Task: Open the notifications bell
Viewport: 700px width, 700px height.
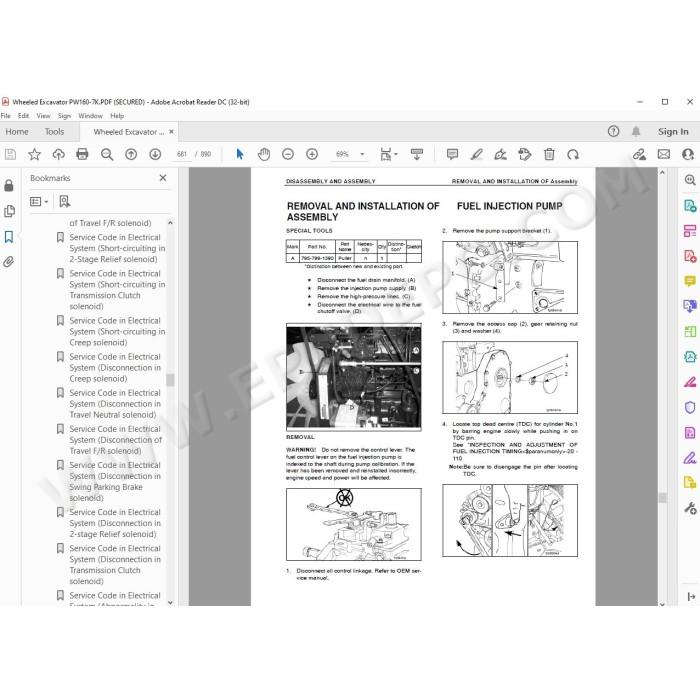Action: [636, 131]
